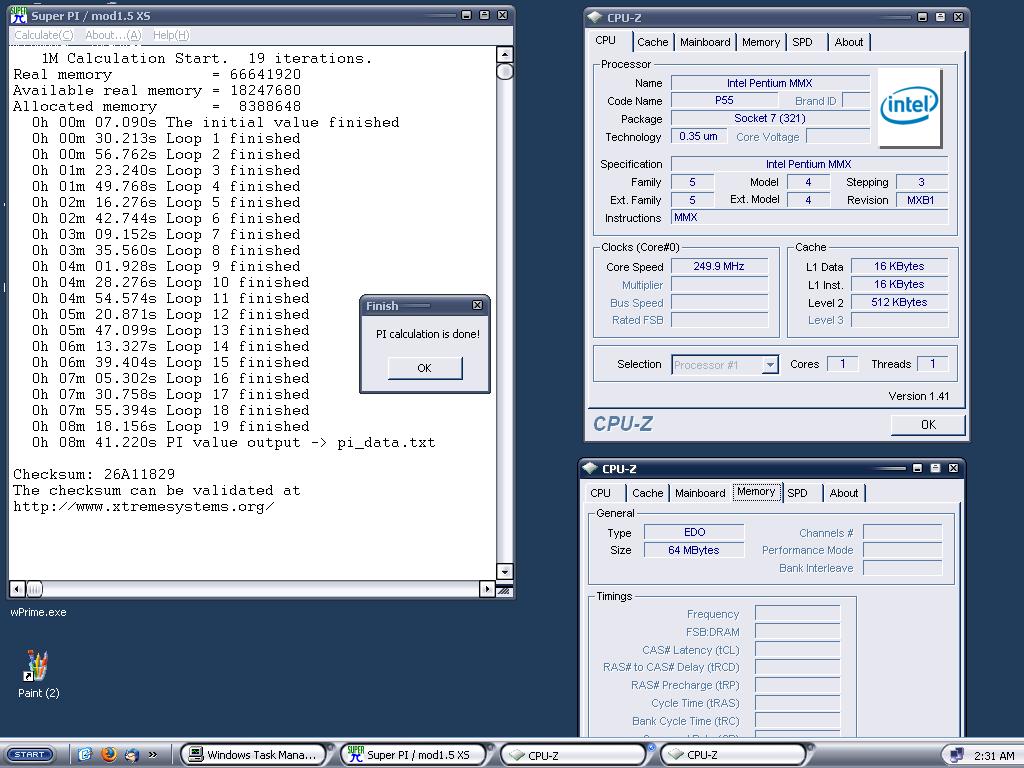Image resolution: width=1024 pixels, height=768 pixels.
Task: Switch to SPD tab in top CPU-Z window
Action: pos(802,42)
